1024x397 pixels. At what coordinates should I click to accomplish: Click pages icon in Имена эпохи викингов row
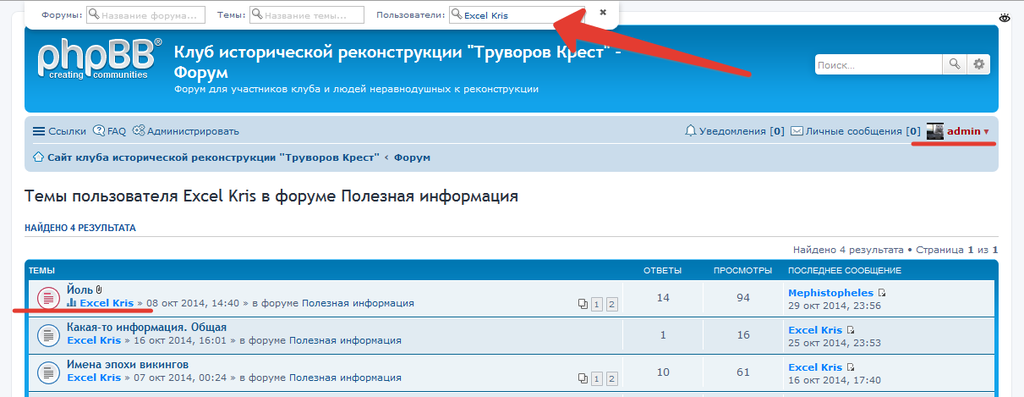coord(583,378)
